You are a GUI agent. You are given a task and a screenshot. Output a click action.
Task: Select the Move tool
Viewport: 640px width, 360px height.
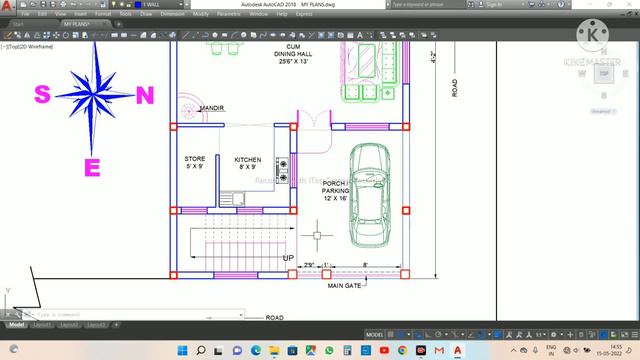pos(56,36)
